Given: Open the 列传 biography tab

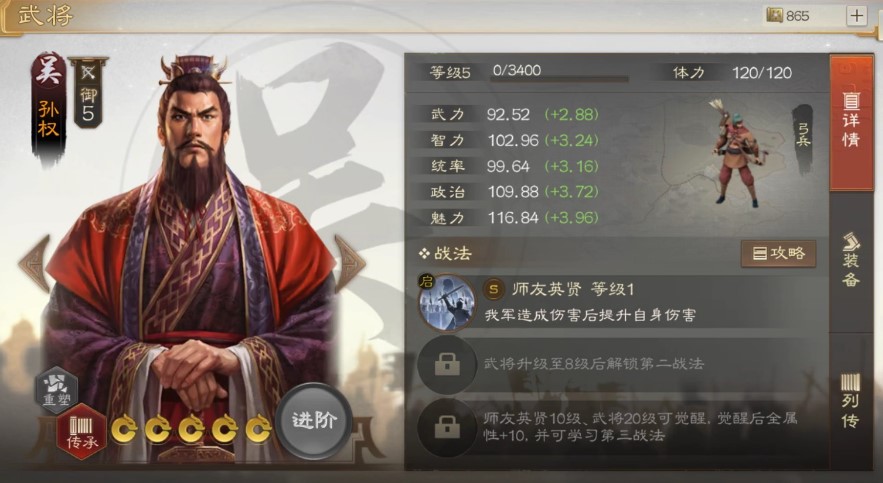Looking at the screenshot, I should click(x=851, y=401).
